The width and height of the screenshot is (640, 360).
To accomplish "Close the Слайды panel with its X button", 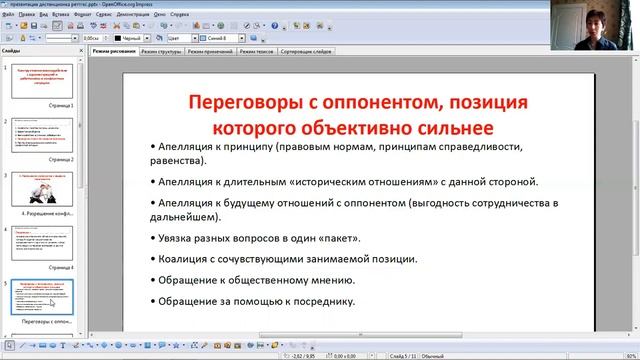I will point(81,51).
